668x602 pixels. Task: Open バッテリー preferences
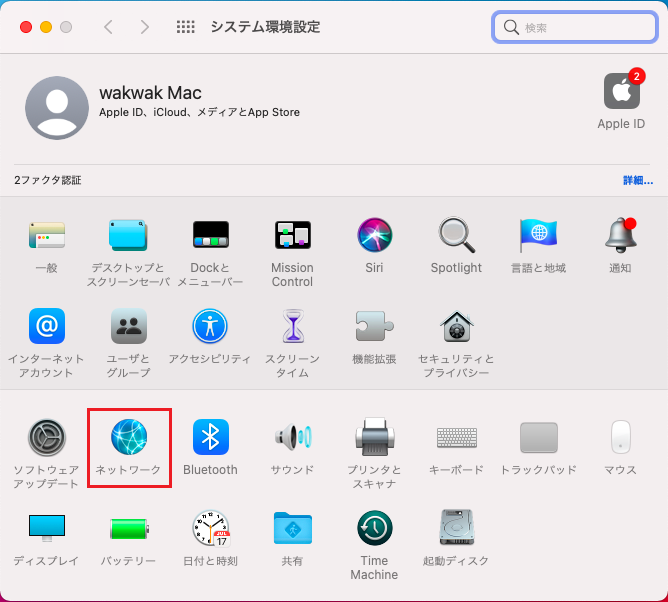[x=129, y=529]
